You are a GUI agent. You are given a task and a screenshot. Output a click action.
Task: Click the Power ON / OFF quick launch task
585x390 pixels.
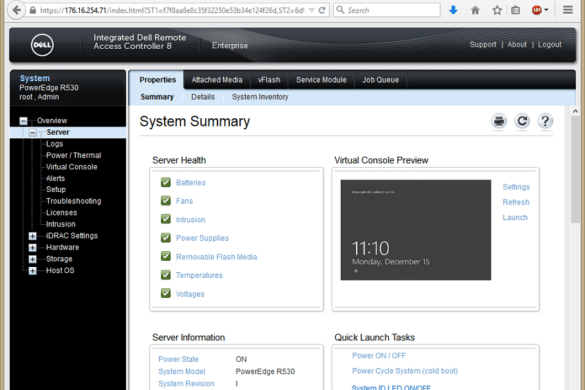(379, 356)
